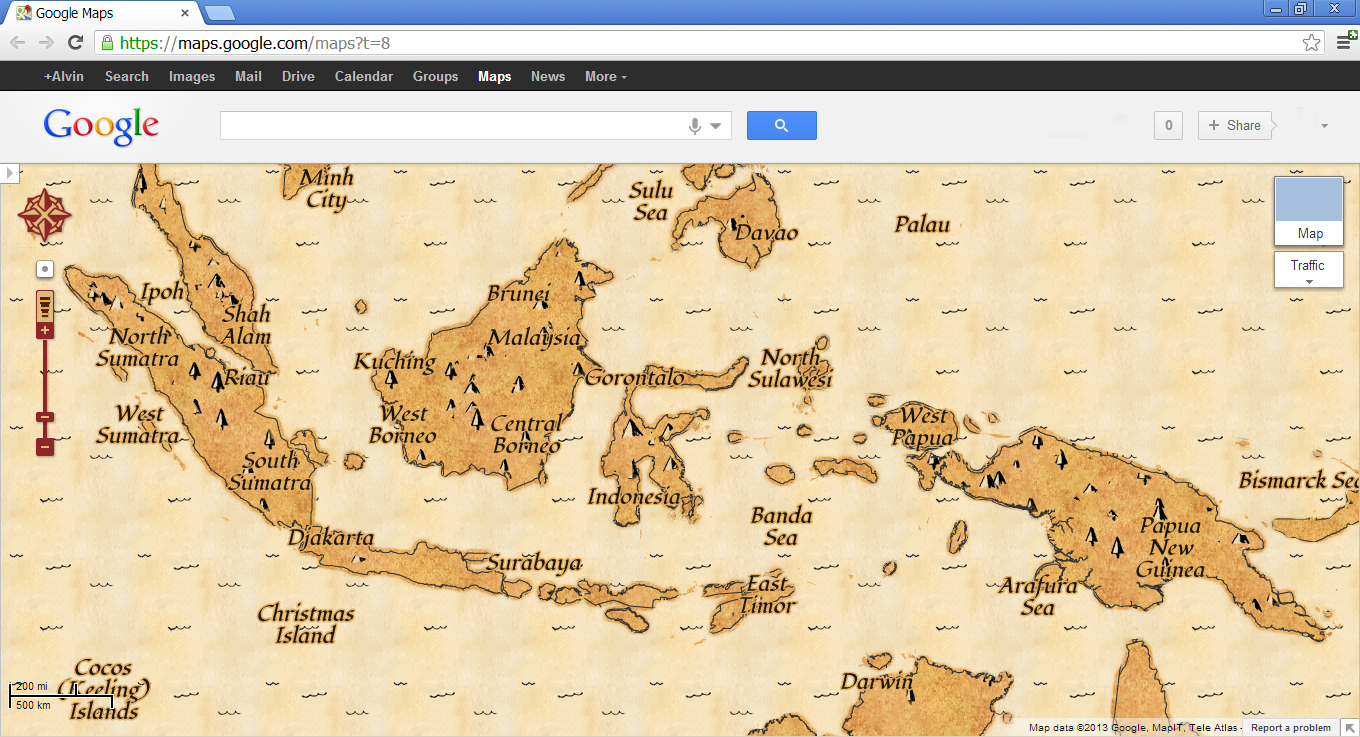Open the search box options dropdown arrow

pos(716,126)
